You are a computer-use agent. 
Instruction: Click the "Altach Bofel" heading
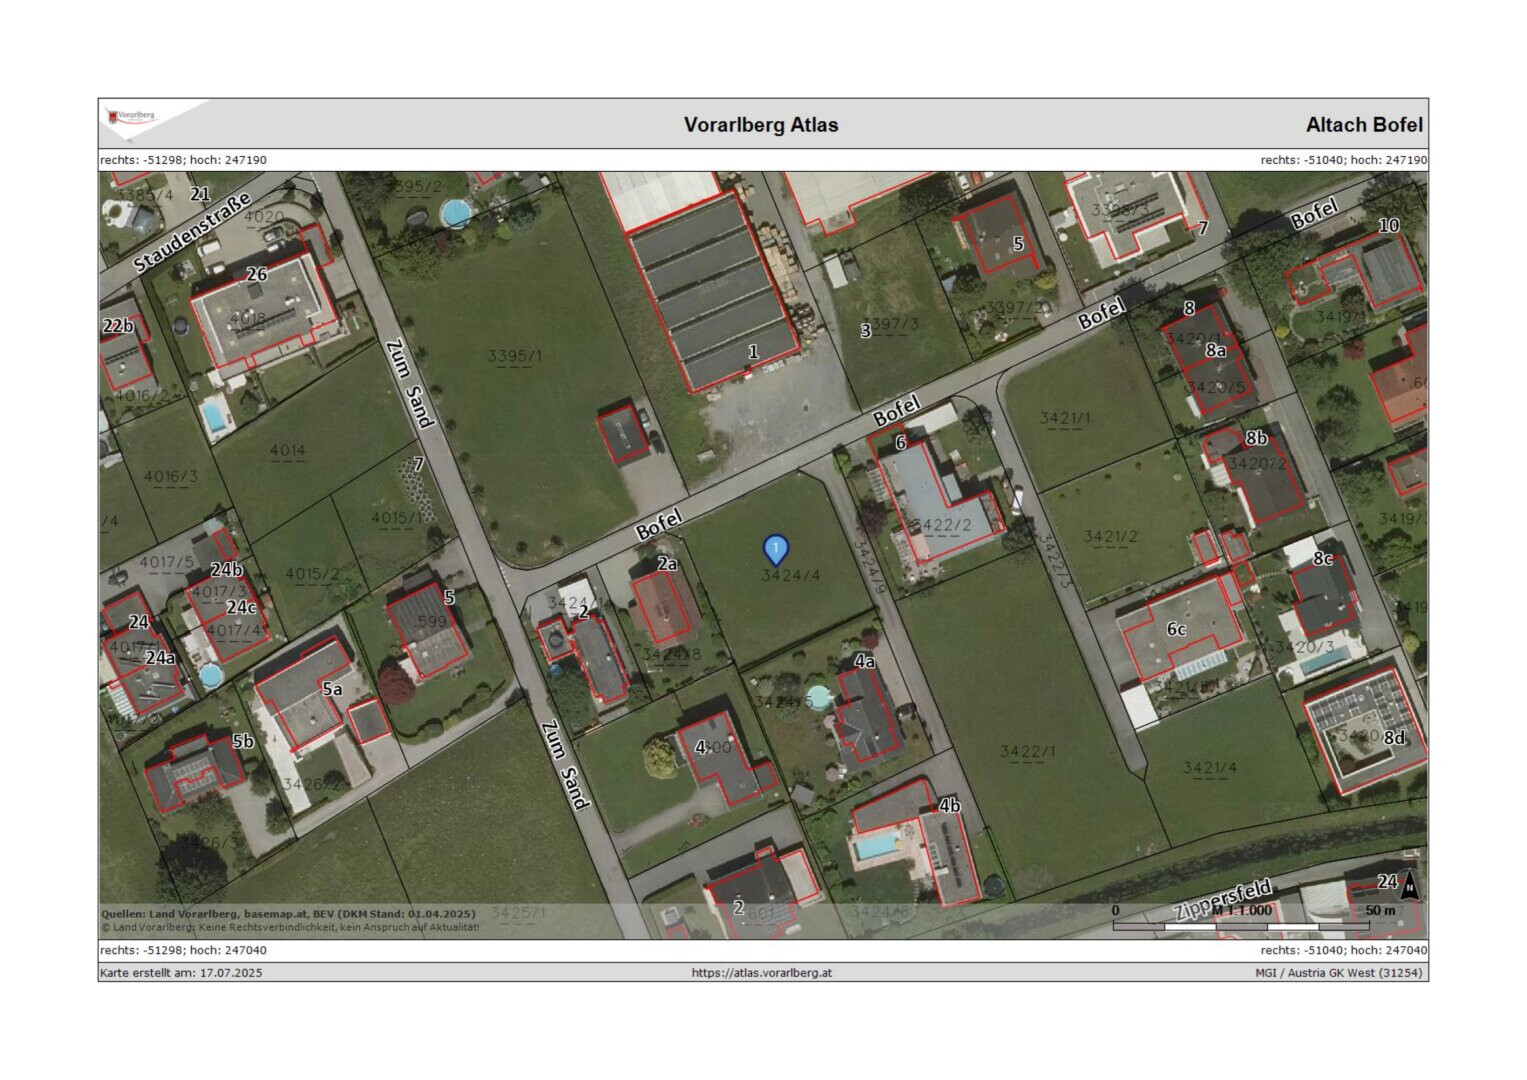(1363, 125)
